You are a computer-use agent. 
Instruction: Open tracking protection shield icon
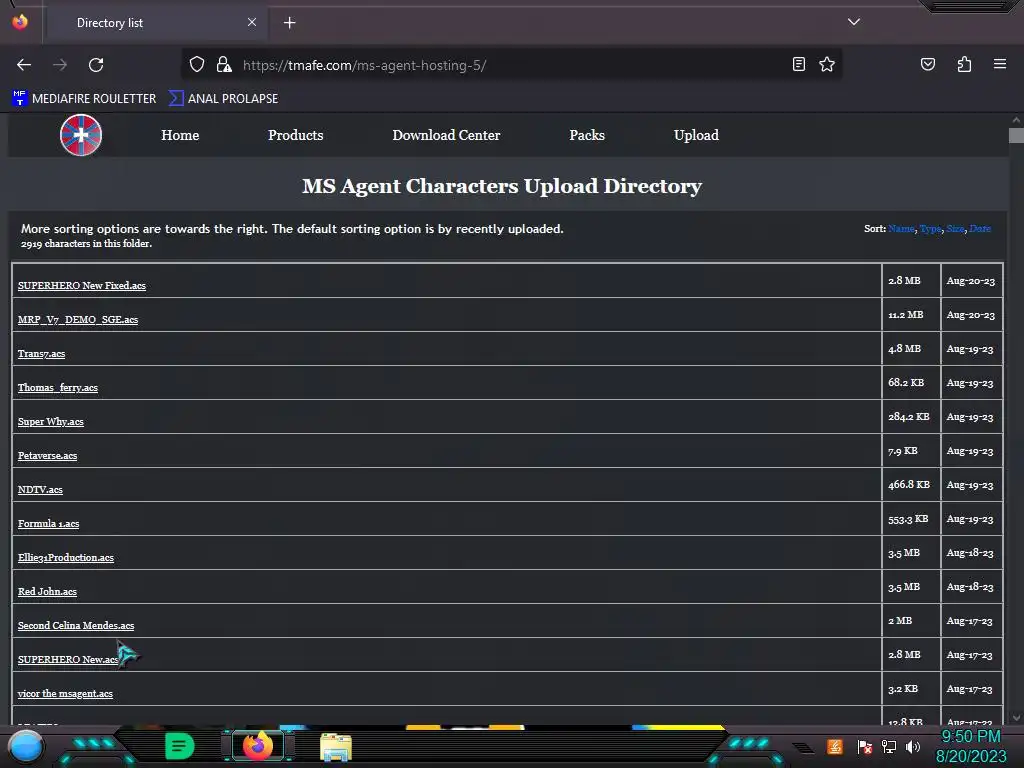(x=197, y=64)
